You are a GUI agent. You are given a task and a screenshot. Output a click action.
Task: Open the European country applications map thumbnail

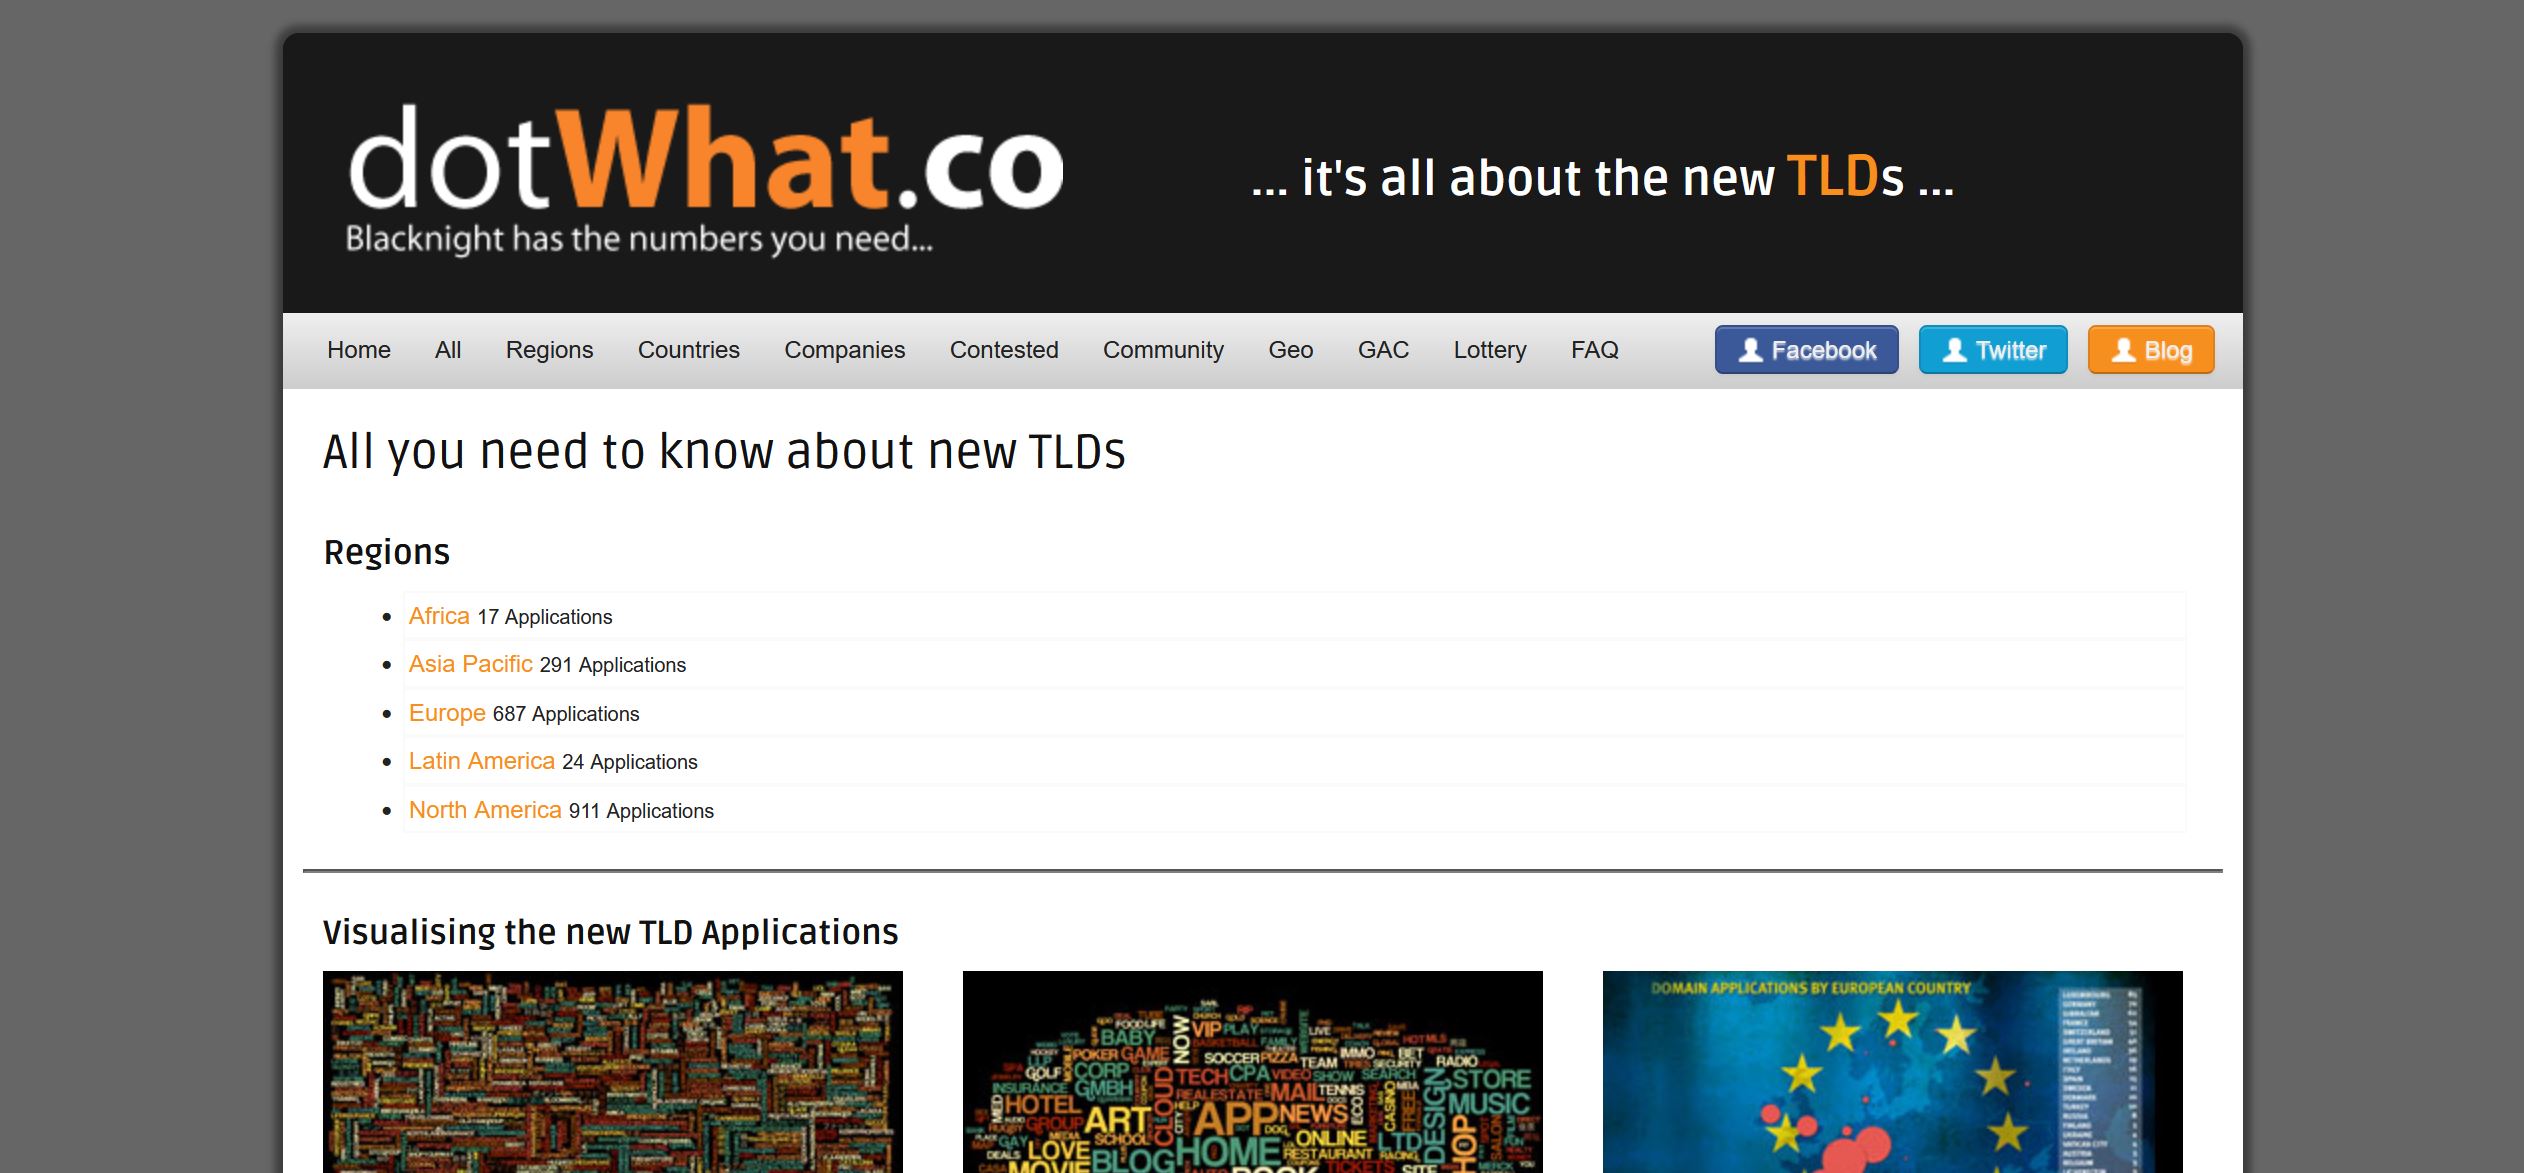[1893, 1072]
